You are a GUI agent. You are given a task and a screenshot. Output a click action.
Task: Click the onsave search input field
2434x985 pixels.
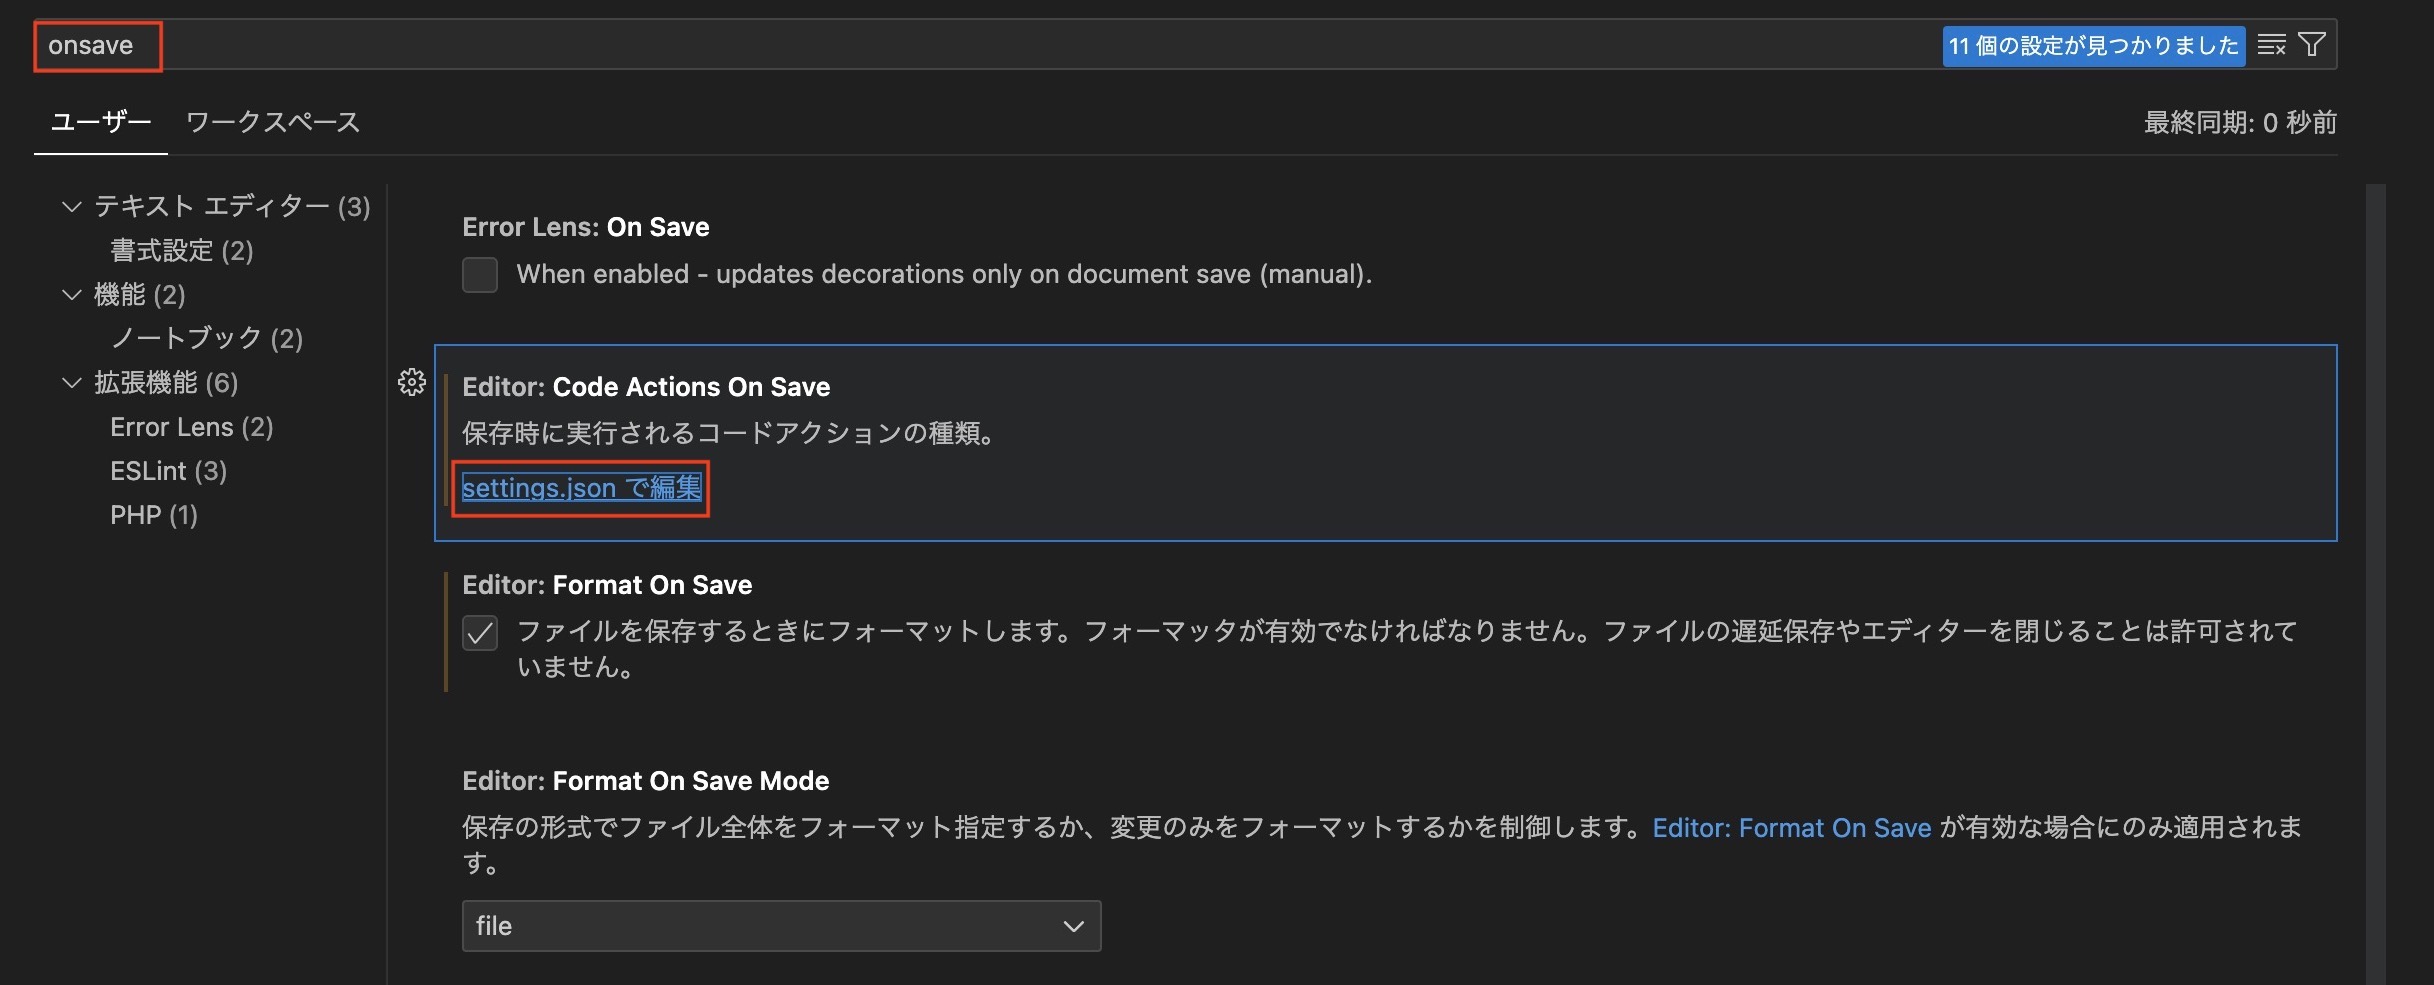(96, 44)
